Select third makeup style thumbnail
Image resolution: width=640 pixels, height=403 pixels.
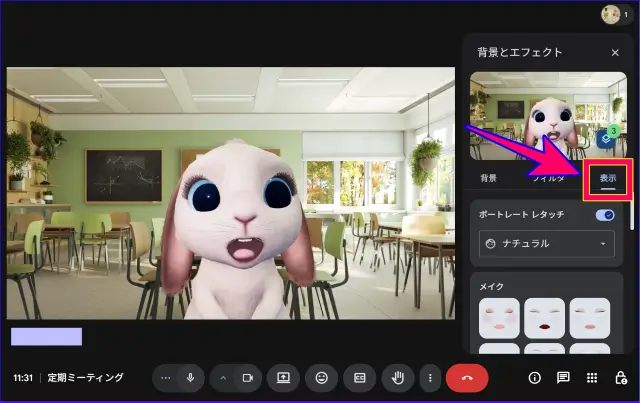(590, 318)
